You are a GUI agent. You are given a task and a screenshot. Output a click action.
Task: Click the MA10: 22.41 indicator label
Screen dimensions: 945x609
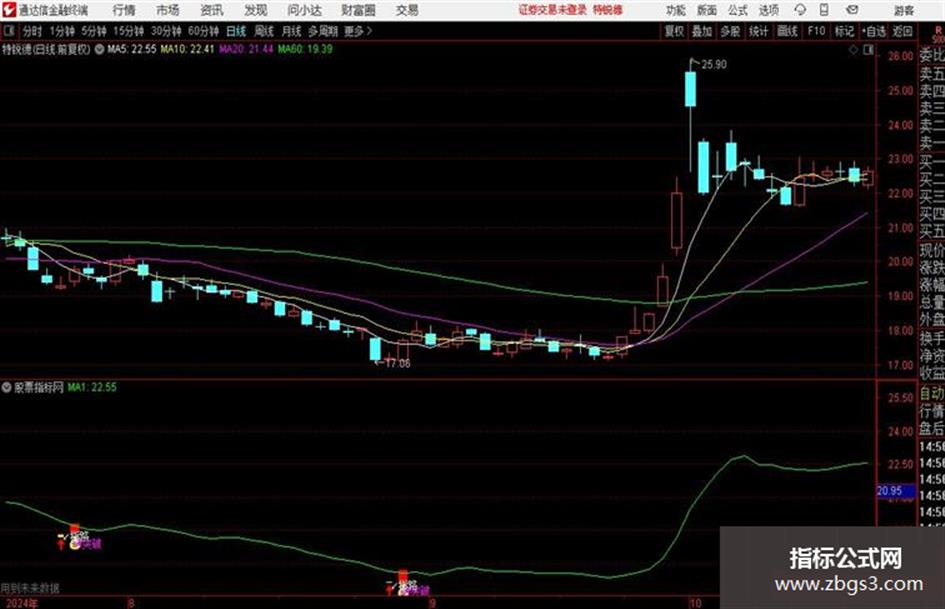[187, 49]
